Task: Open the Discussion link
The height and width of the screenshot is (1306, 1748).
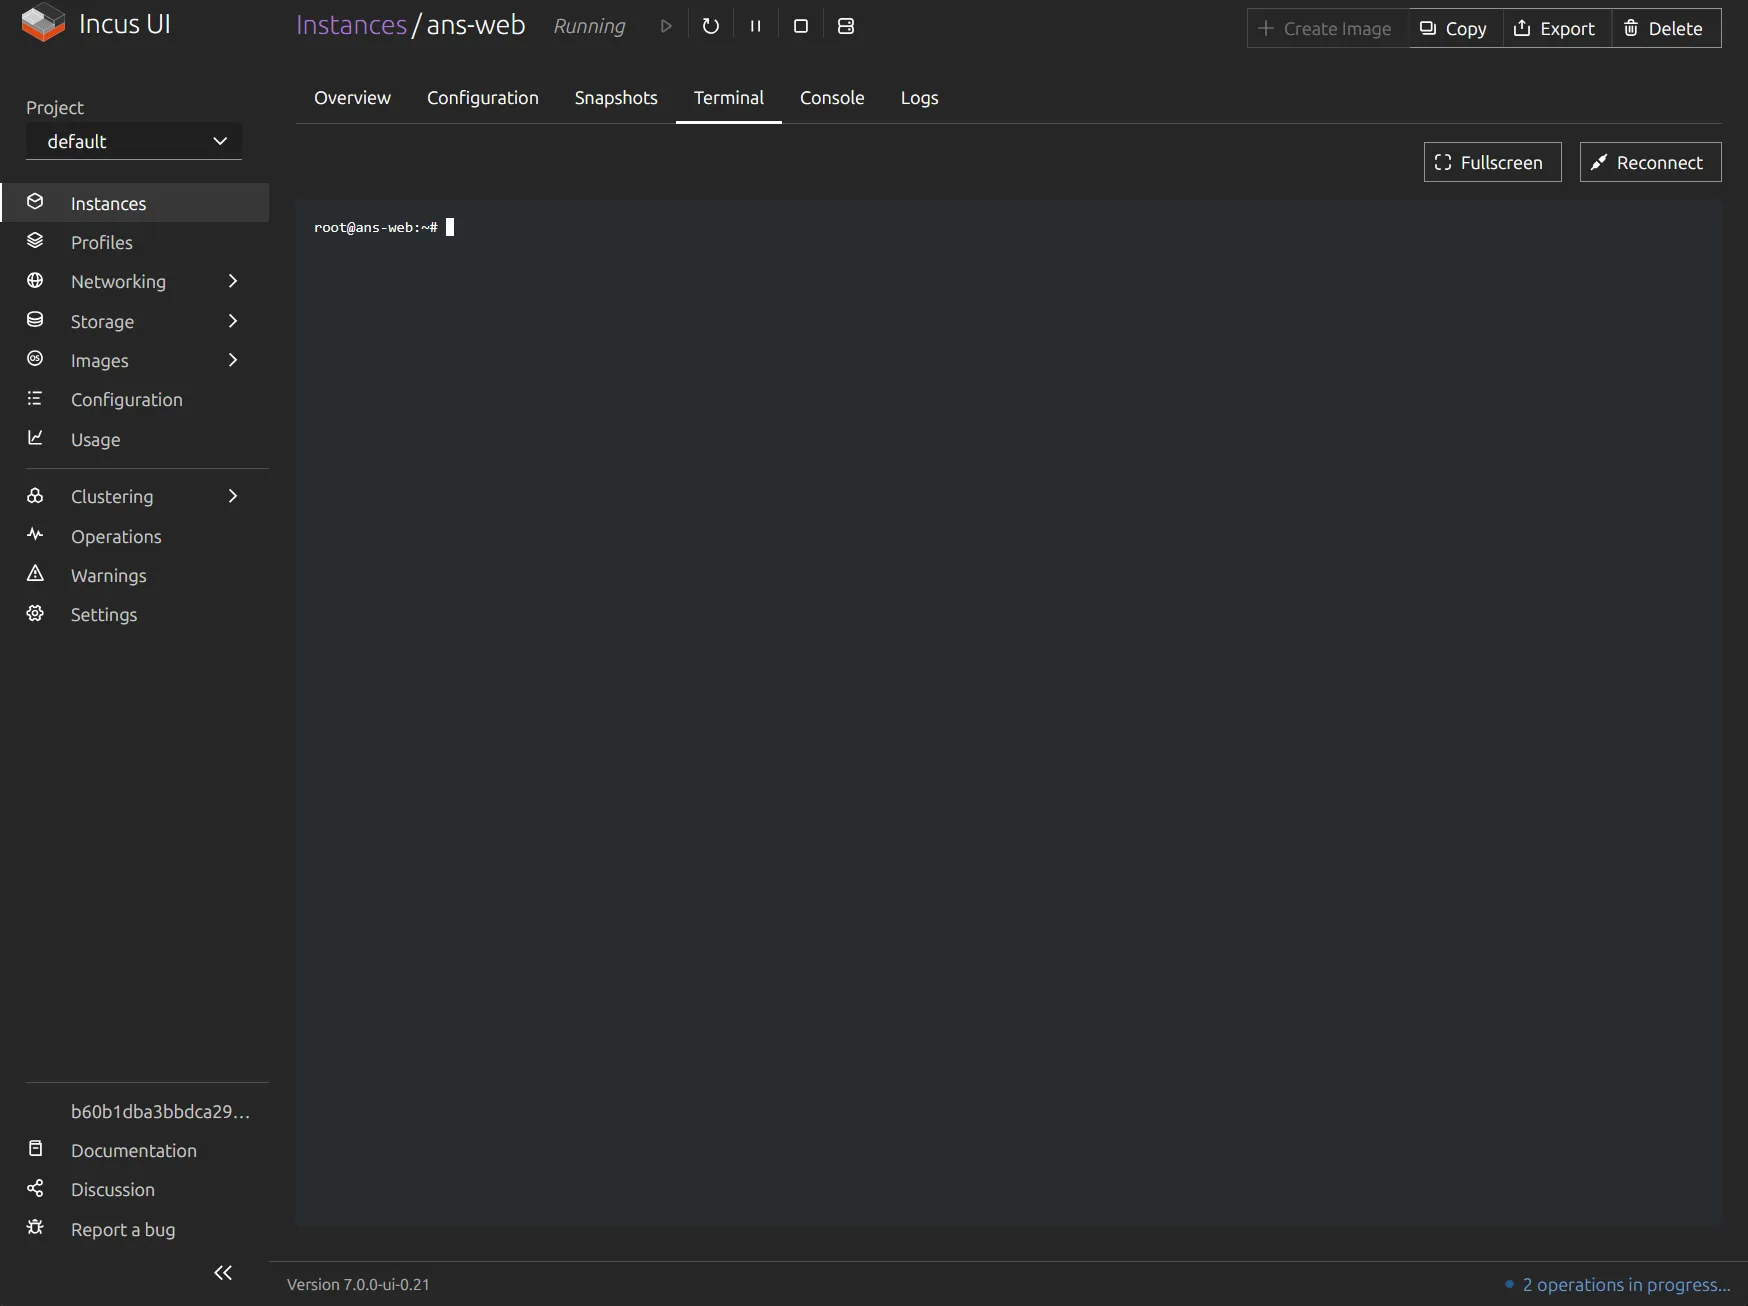Action: pos(135,1189)
